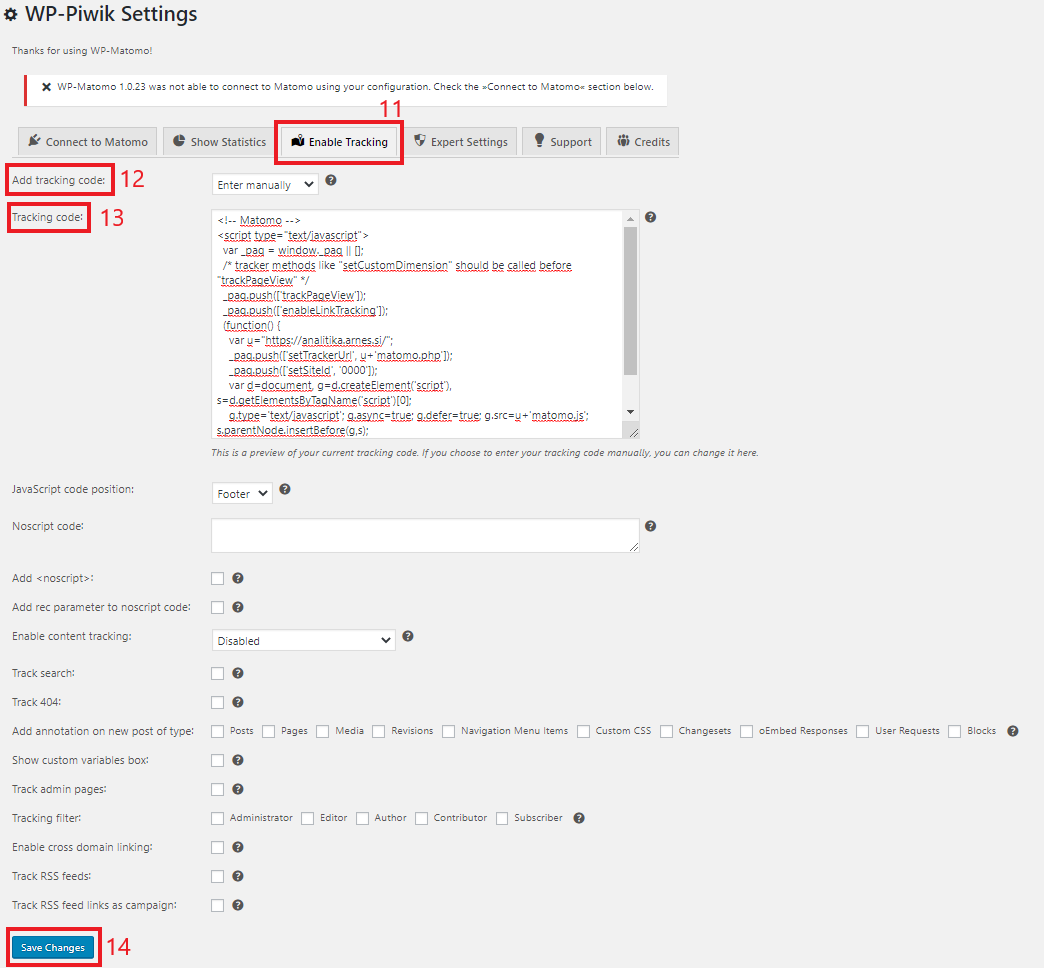Enable Track RSS feed links as campaign
This screenshot has width=1044, height=968.
click(218, 905)
